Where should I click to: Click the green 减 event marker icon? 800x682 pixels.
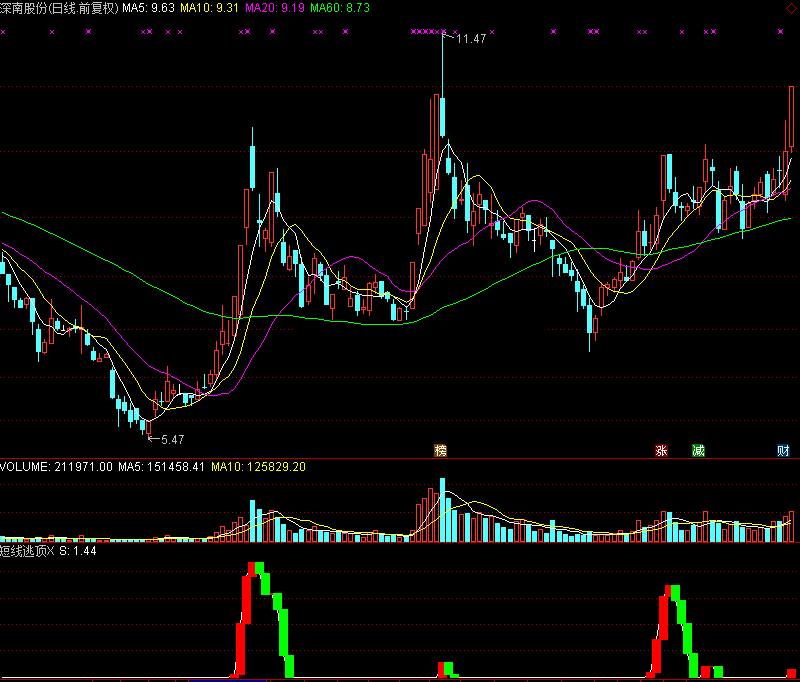point(698,450)
